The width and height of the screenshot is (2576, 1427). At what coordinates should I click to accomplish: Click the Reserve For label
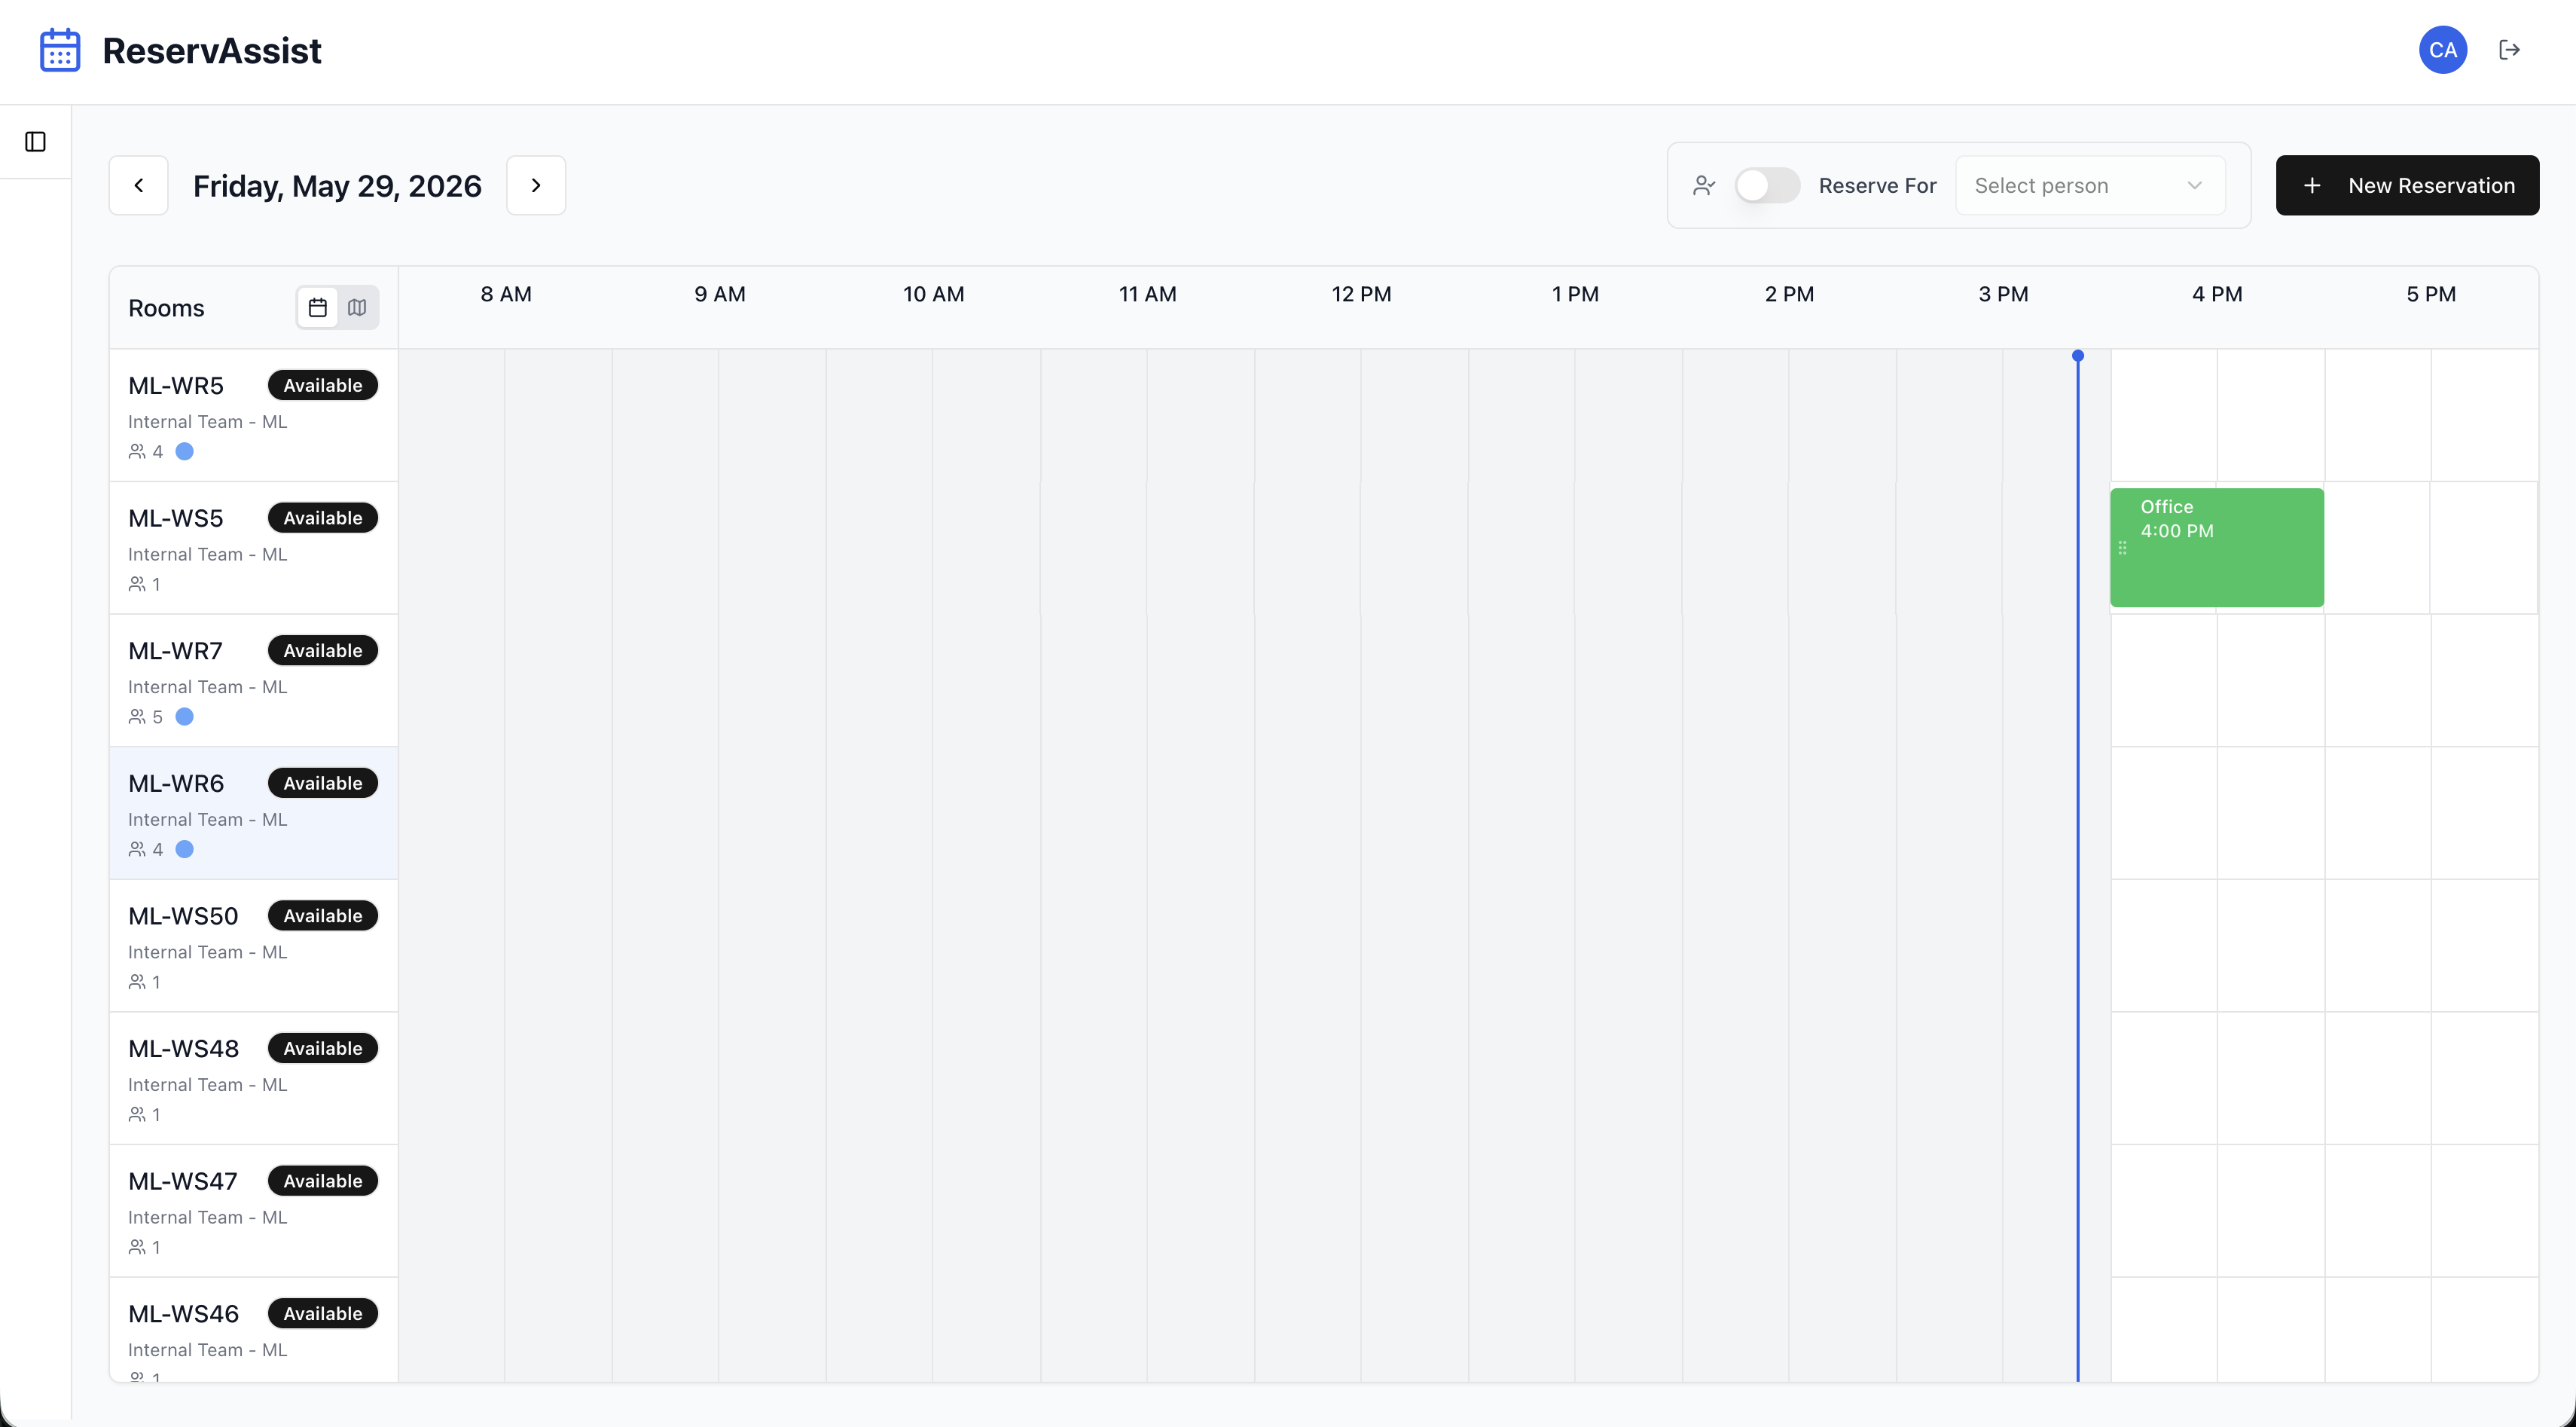(1877, 186)
